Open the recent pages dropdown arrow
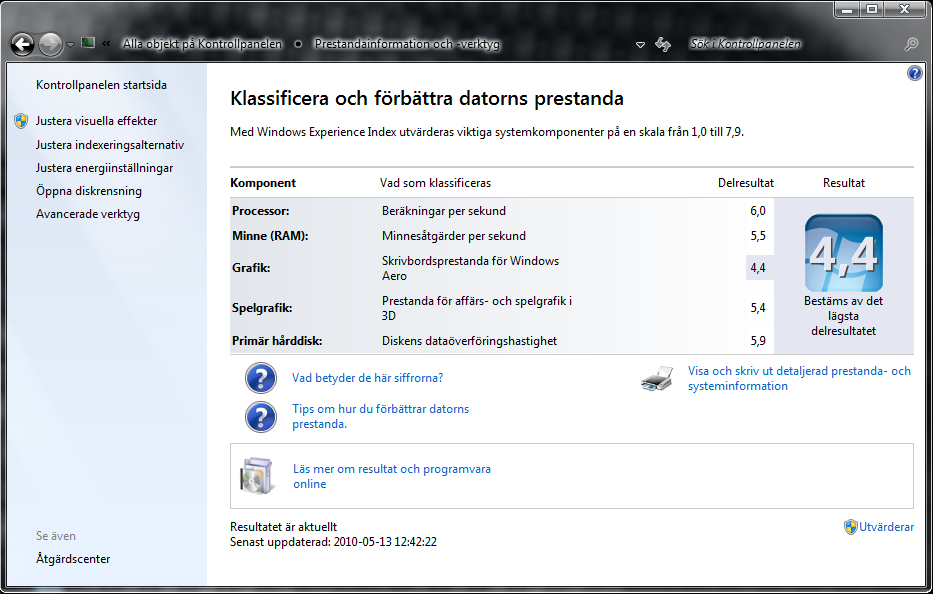This screenshot has height=594, width=933. (x=70, y=45)
